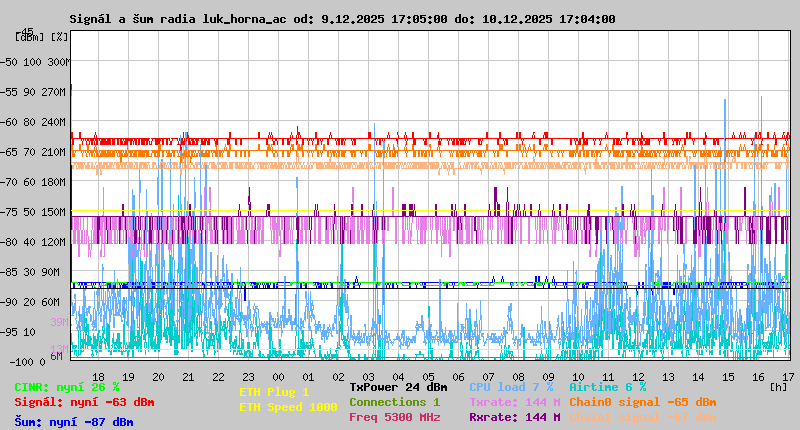The height and width of the screenshot is (430, 800).
Task: Click the CPU load 7 % legend
Action: 510,387
